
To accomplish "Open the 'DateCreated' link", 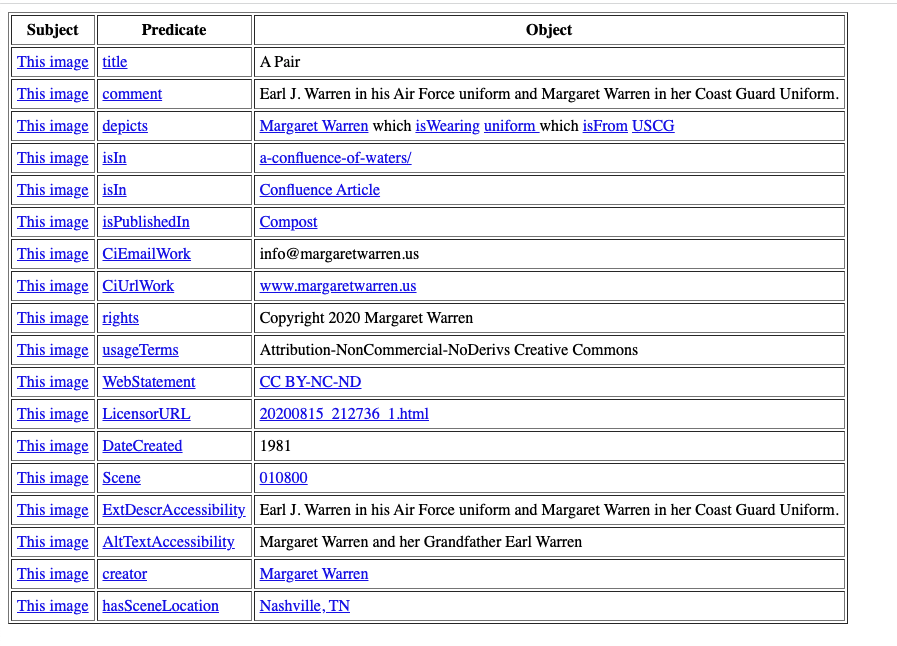I will point(142,446).
